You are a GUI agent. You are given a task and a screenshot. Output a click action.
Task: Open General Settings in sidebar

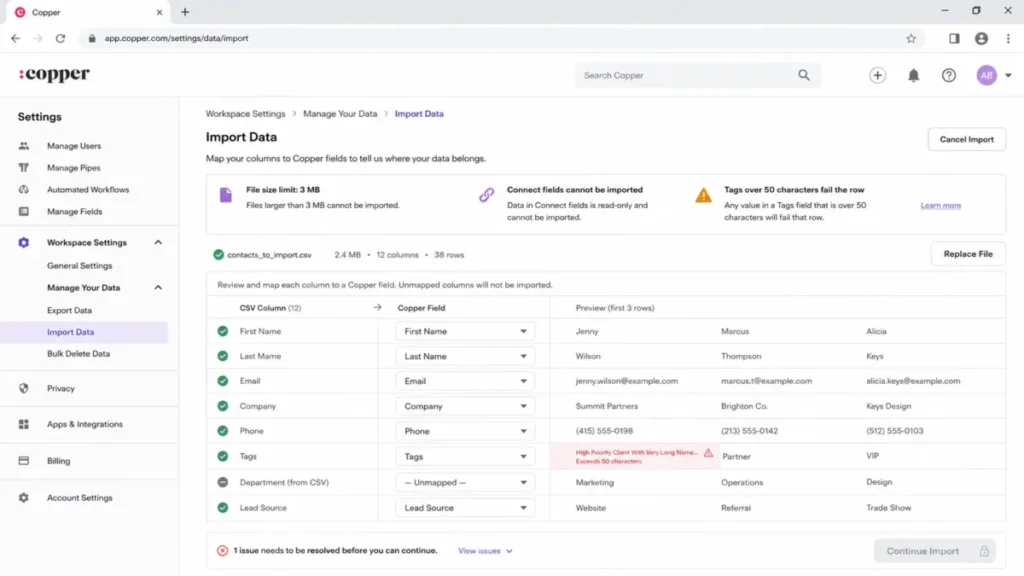79,266
